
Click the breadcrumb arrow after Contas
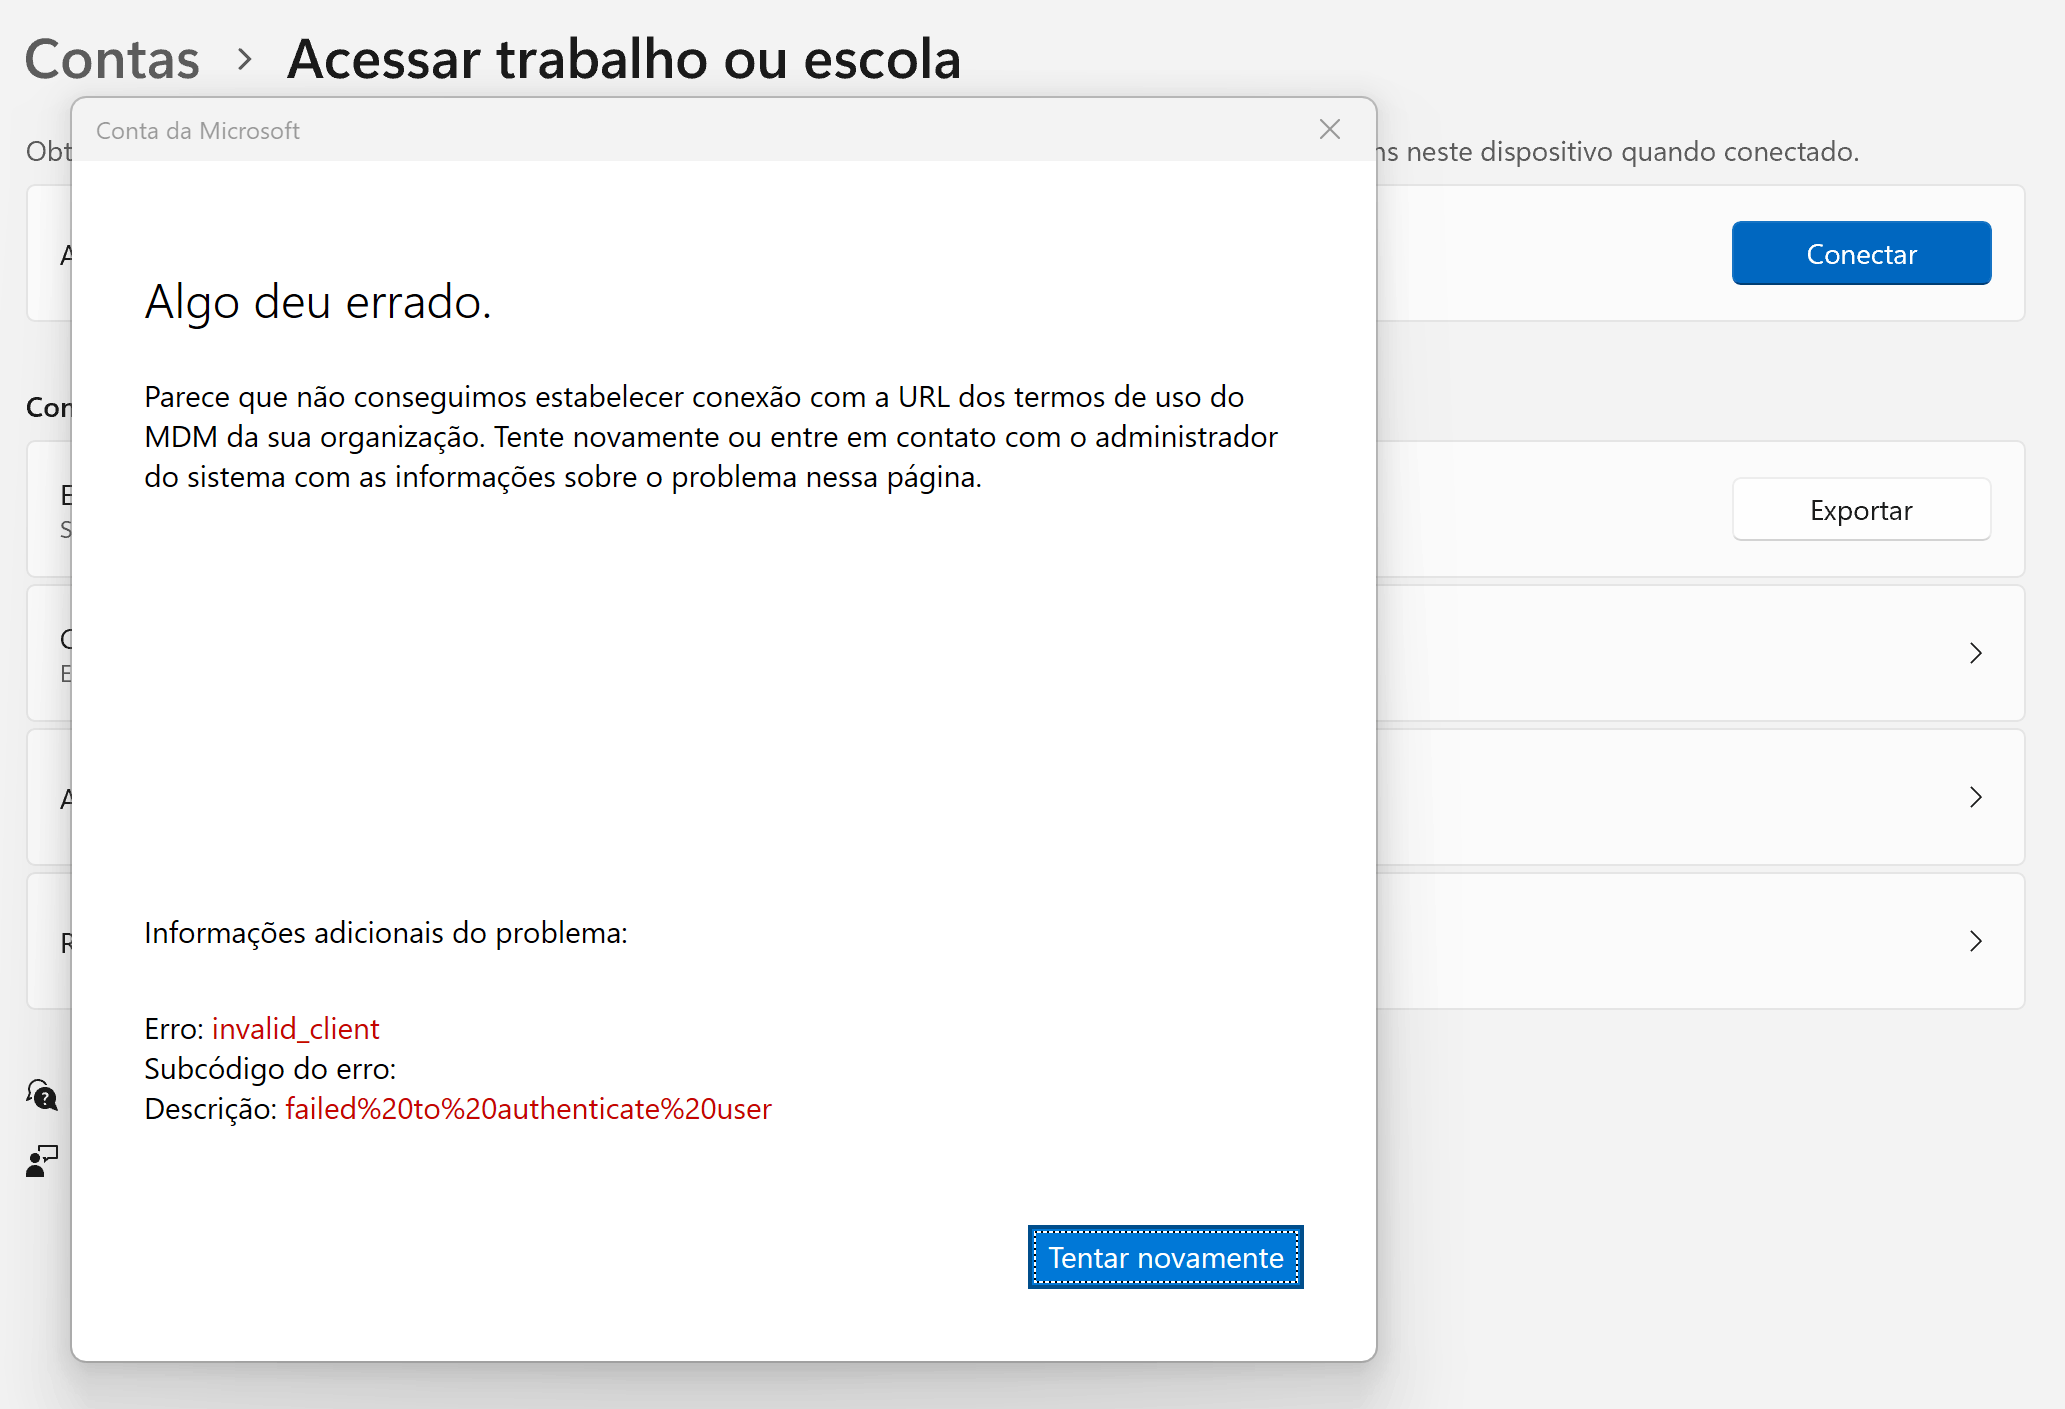(x=244, y=60)
